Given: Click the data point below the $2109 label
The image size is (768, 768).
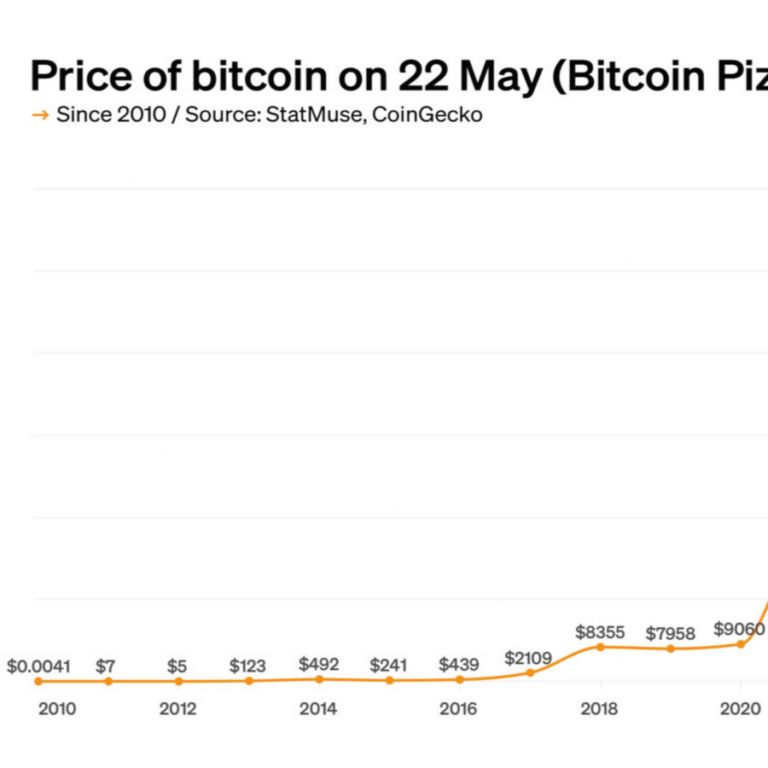Looking at the screenshot, I should (x=530, y=672).
